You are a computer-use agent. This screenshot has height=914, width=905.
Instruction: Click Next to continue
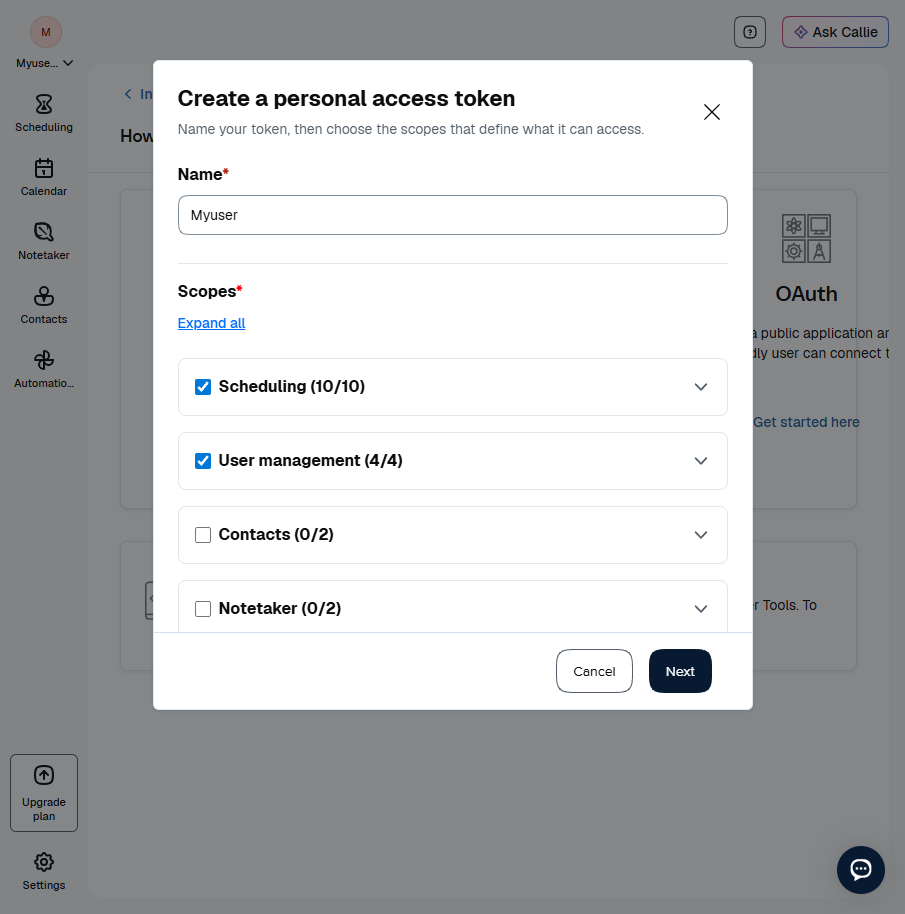click(x=680, y=671)
